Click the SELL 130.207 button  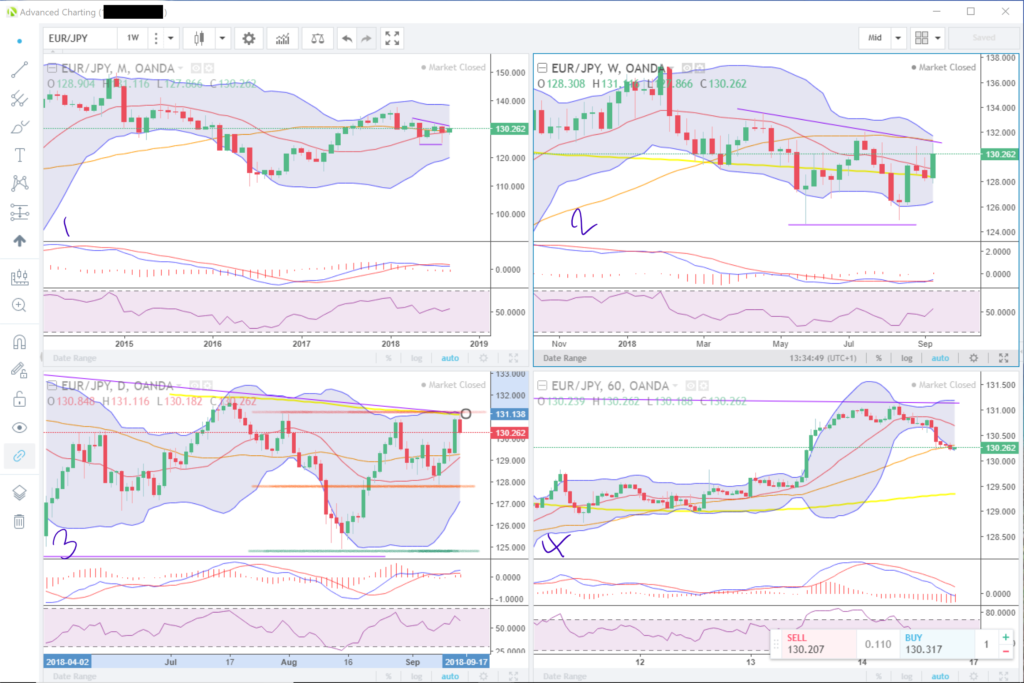click(812, 644)
